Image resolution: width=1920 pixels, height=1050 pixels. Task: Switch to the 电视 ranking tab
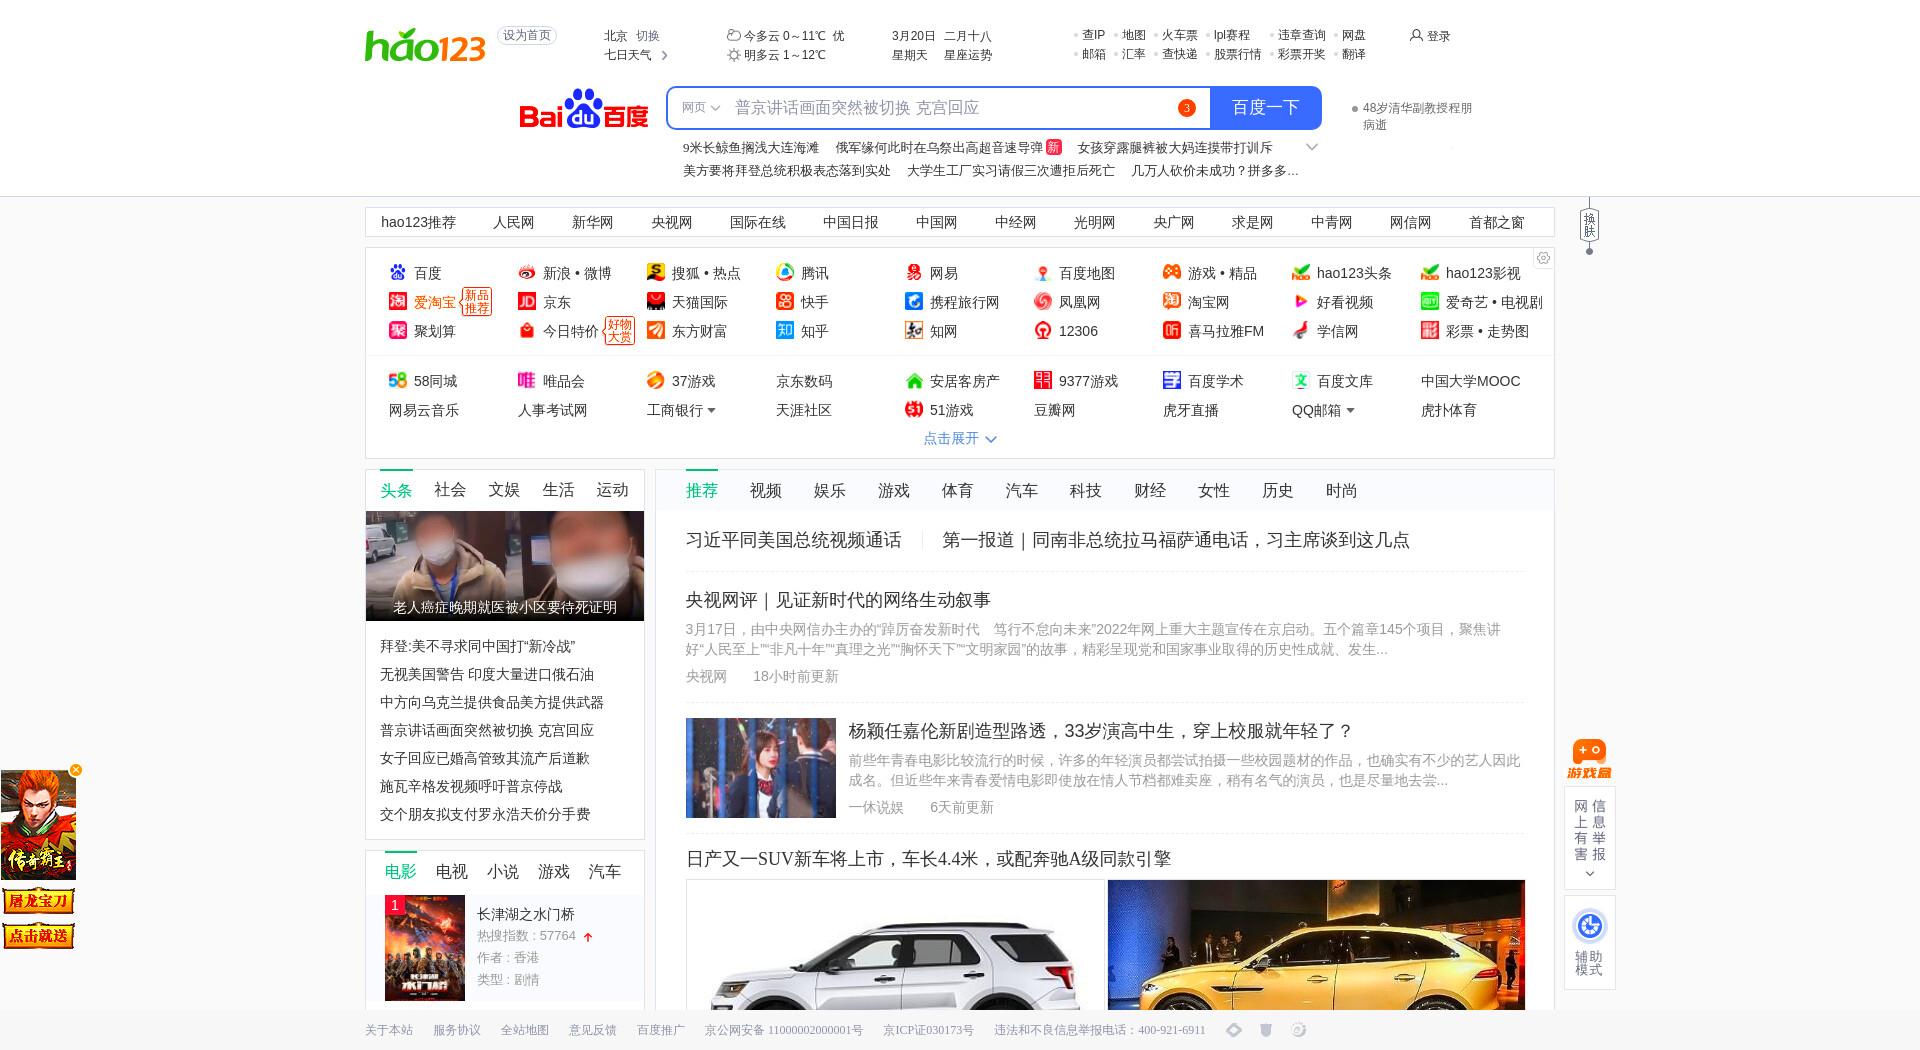[452, 872]
